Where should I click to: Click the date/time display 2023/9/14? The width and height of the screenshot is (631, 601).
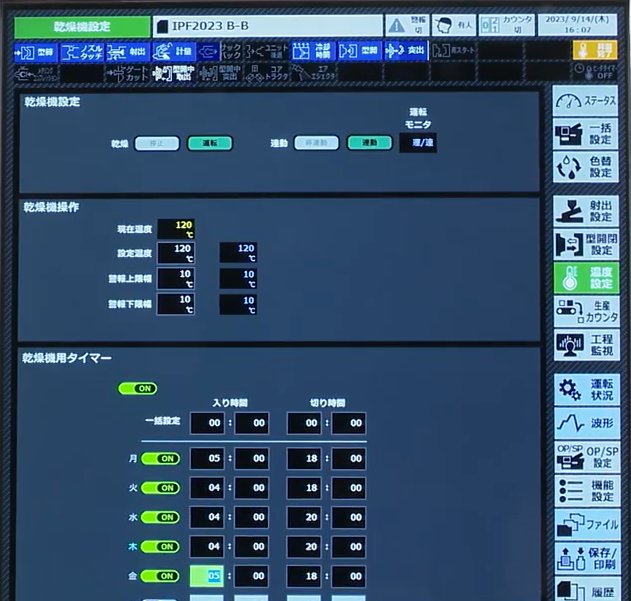(x=577, y=25)
